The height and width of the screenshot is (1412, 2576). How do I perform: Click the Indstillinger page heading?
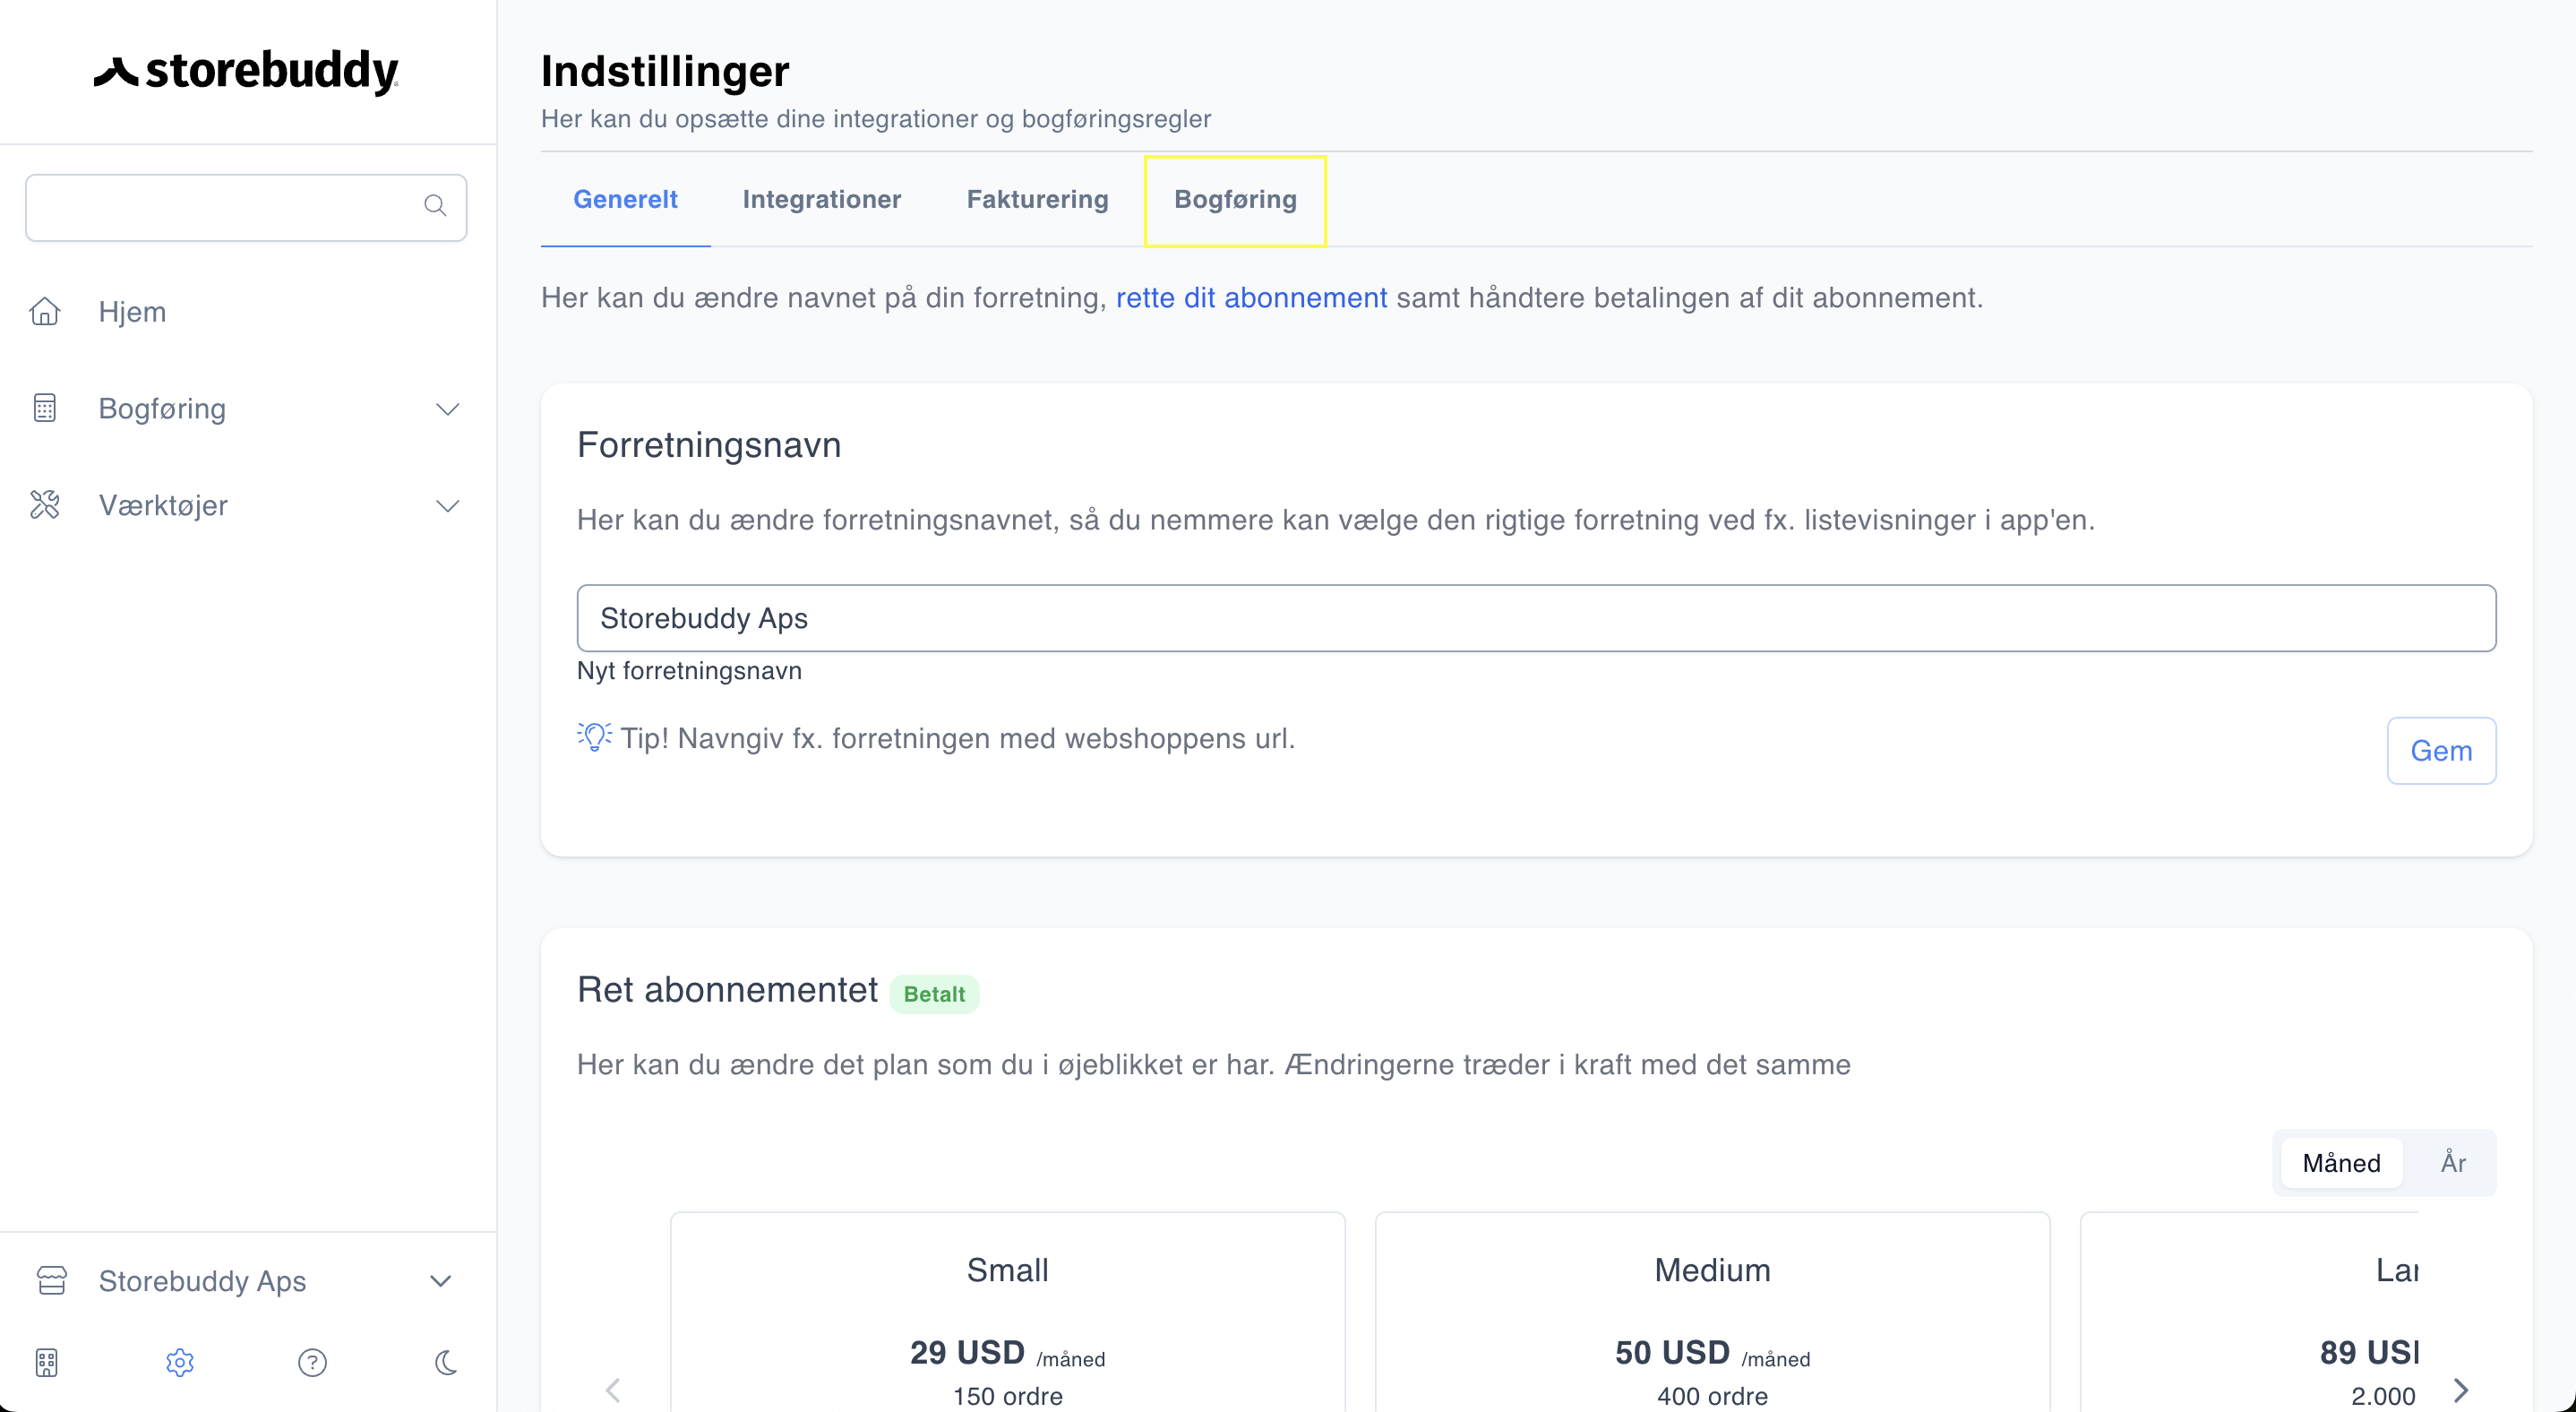point(665,72)
